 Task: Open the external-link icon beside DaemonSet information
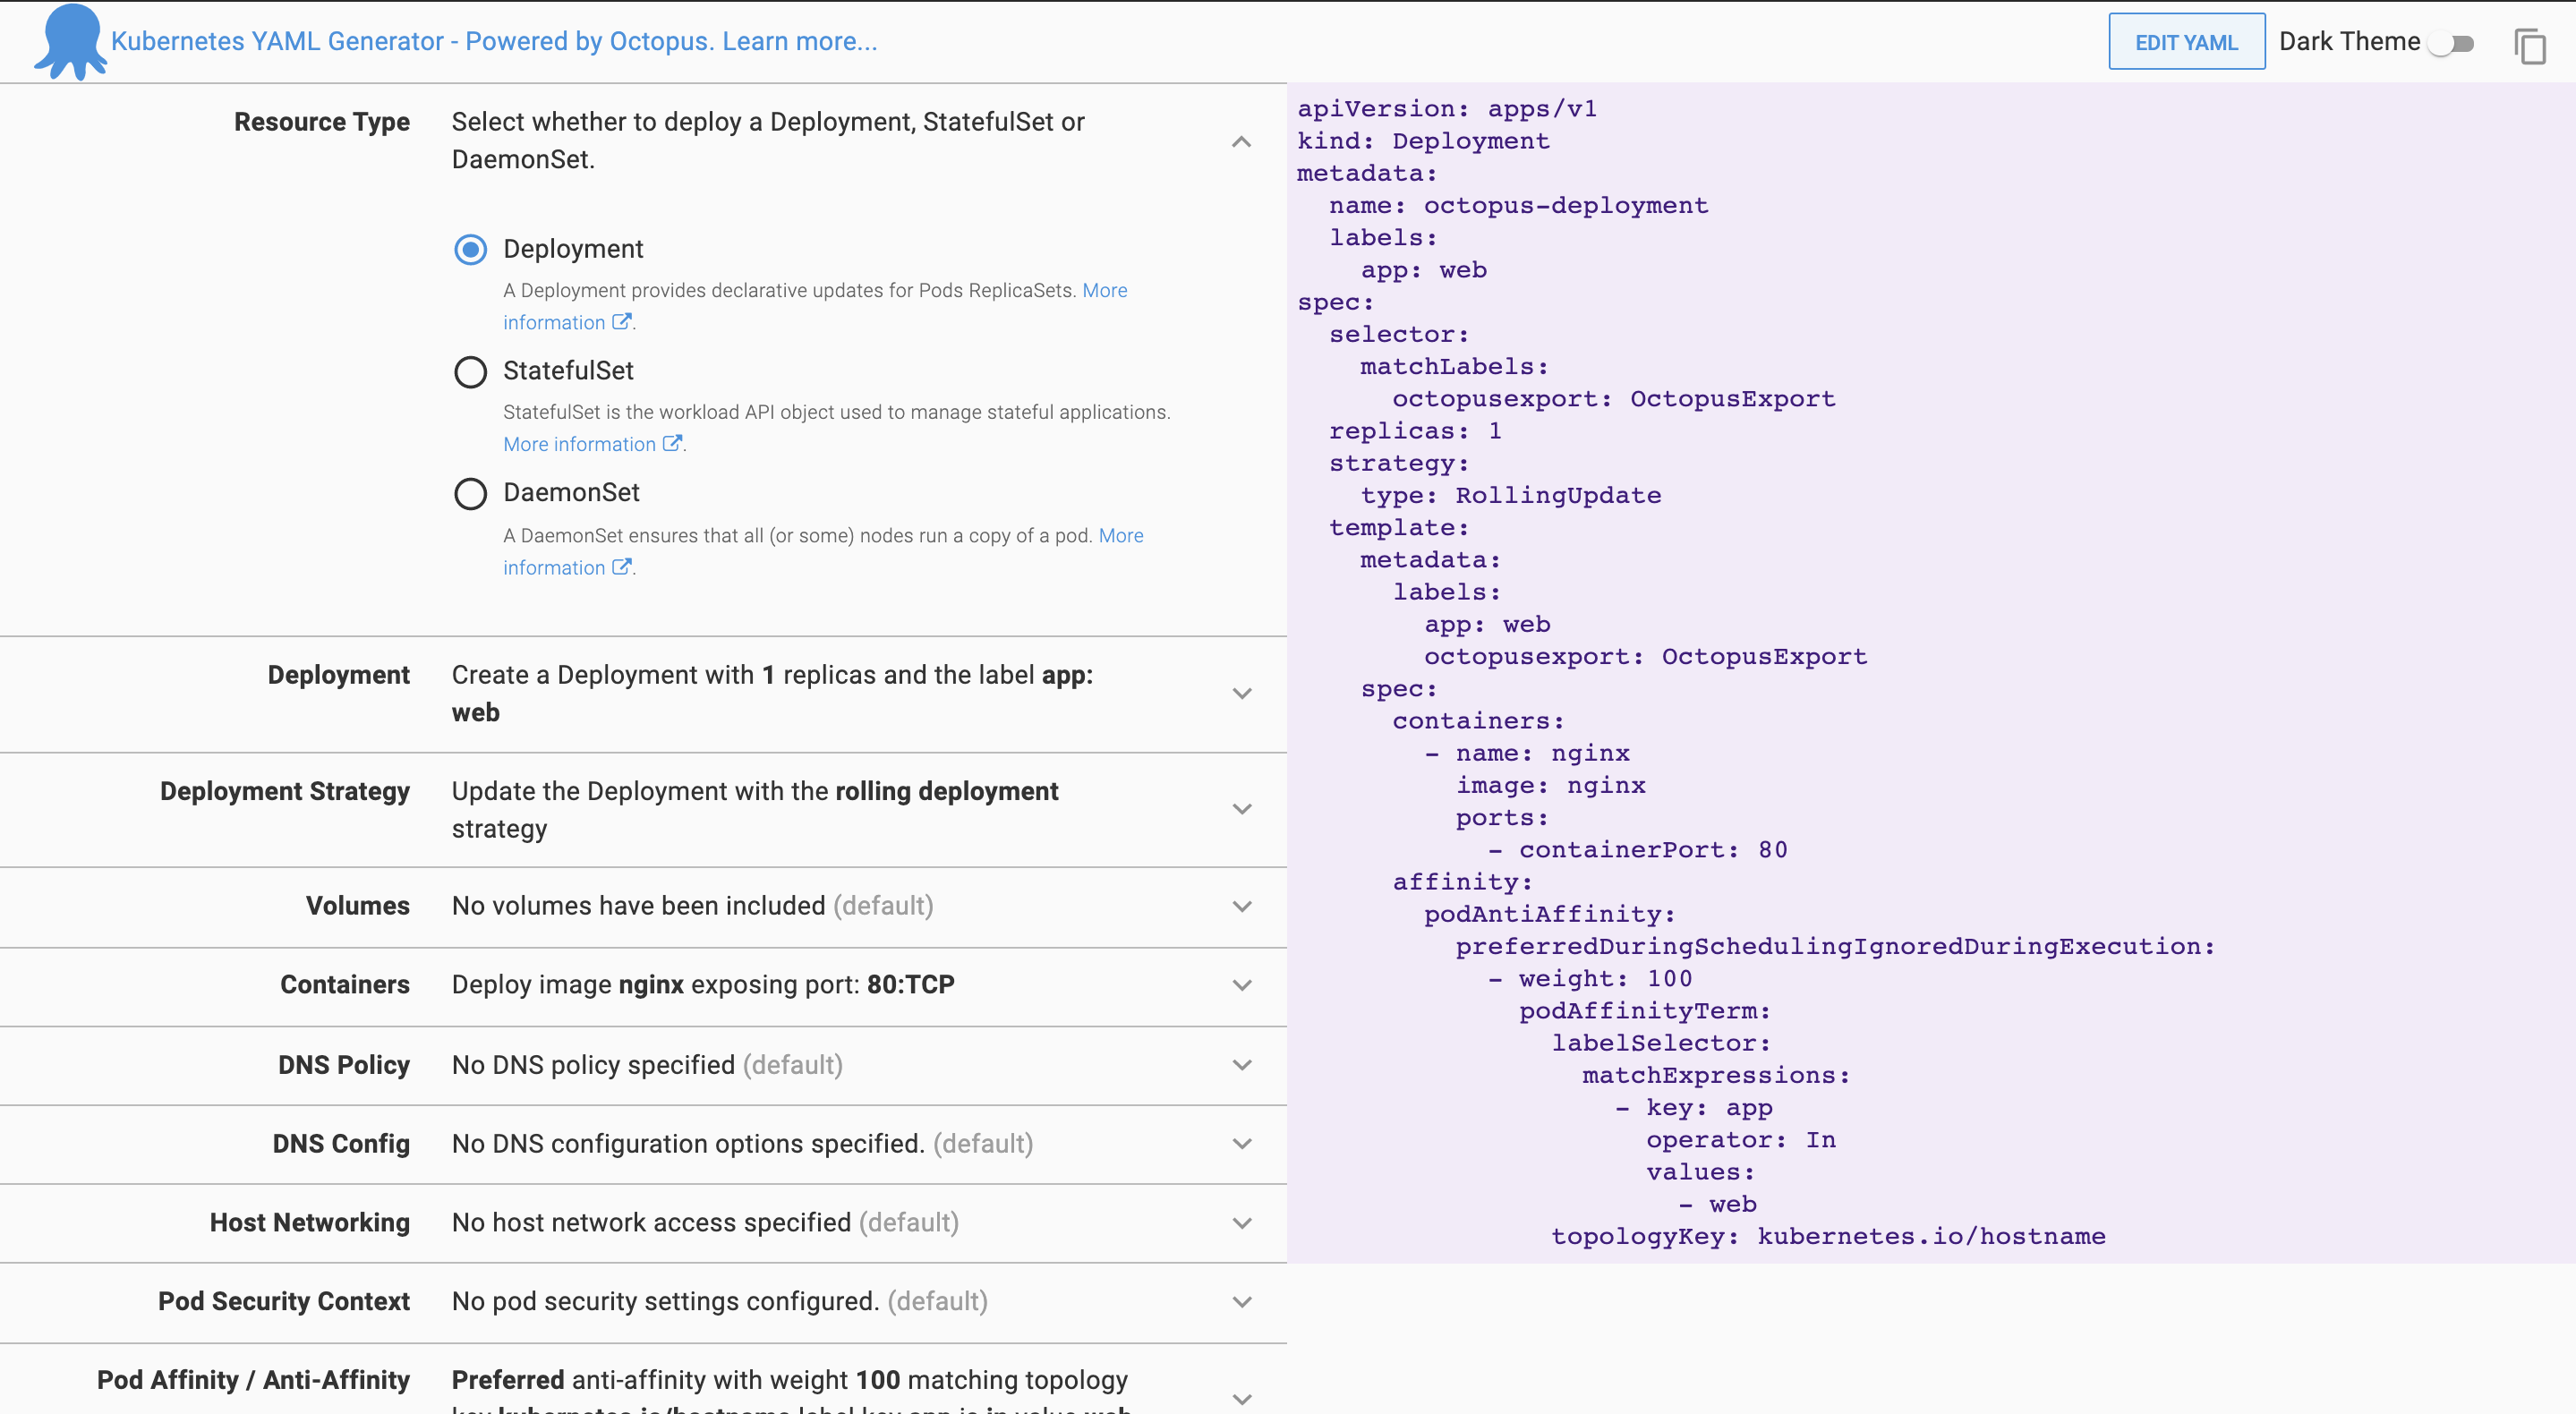(622, 567)
